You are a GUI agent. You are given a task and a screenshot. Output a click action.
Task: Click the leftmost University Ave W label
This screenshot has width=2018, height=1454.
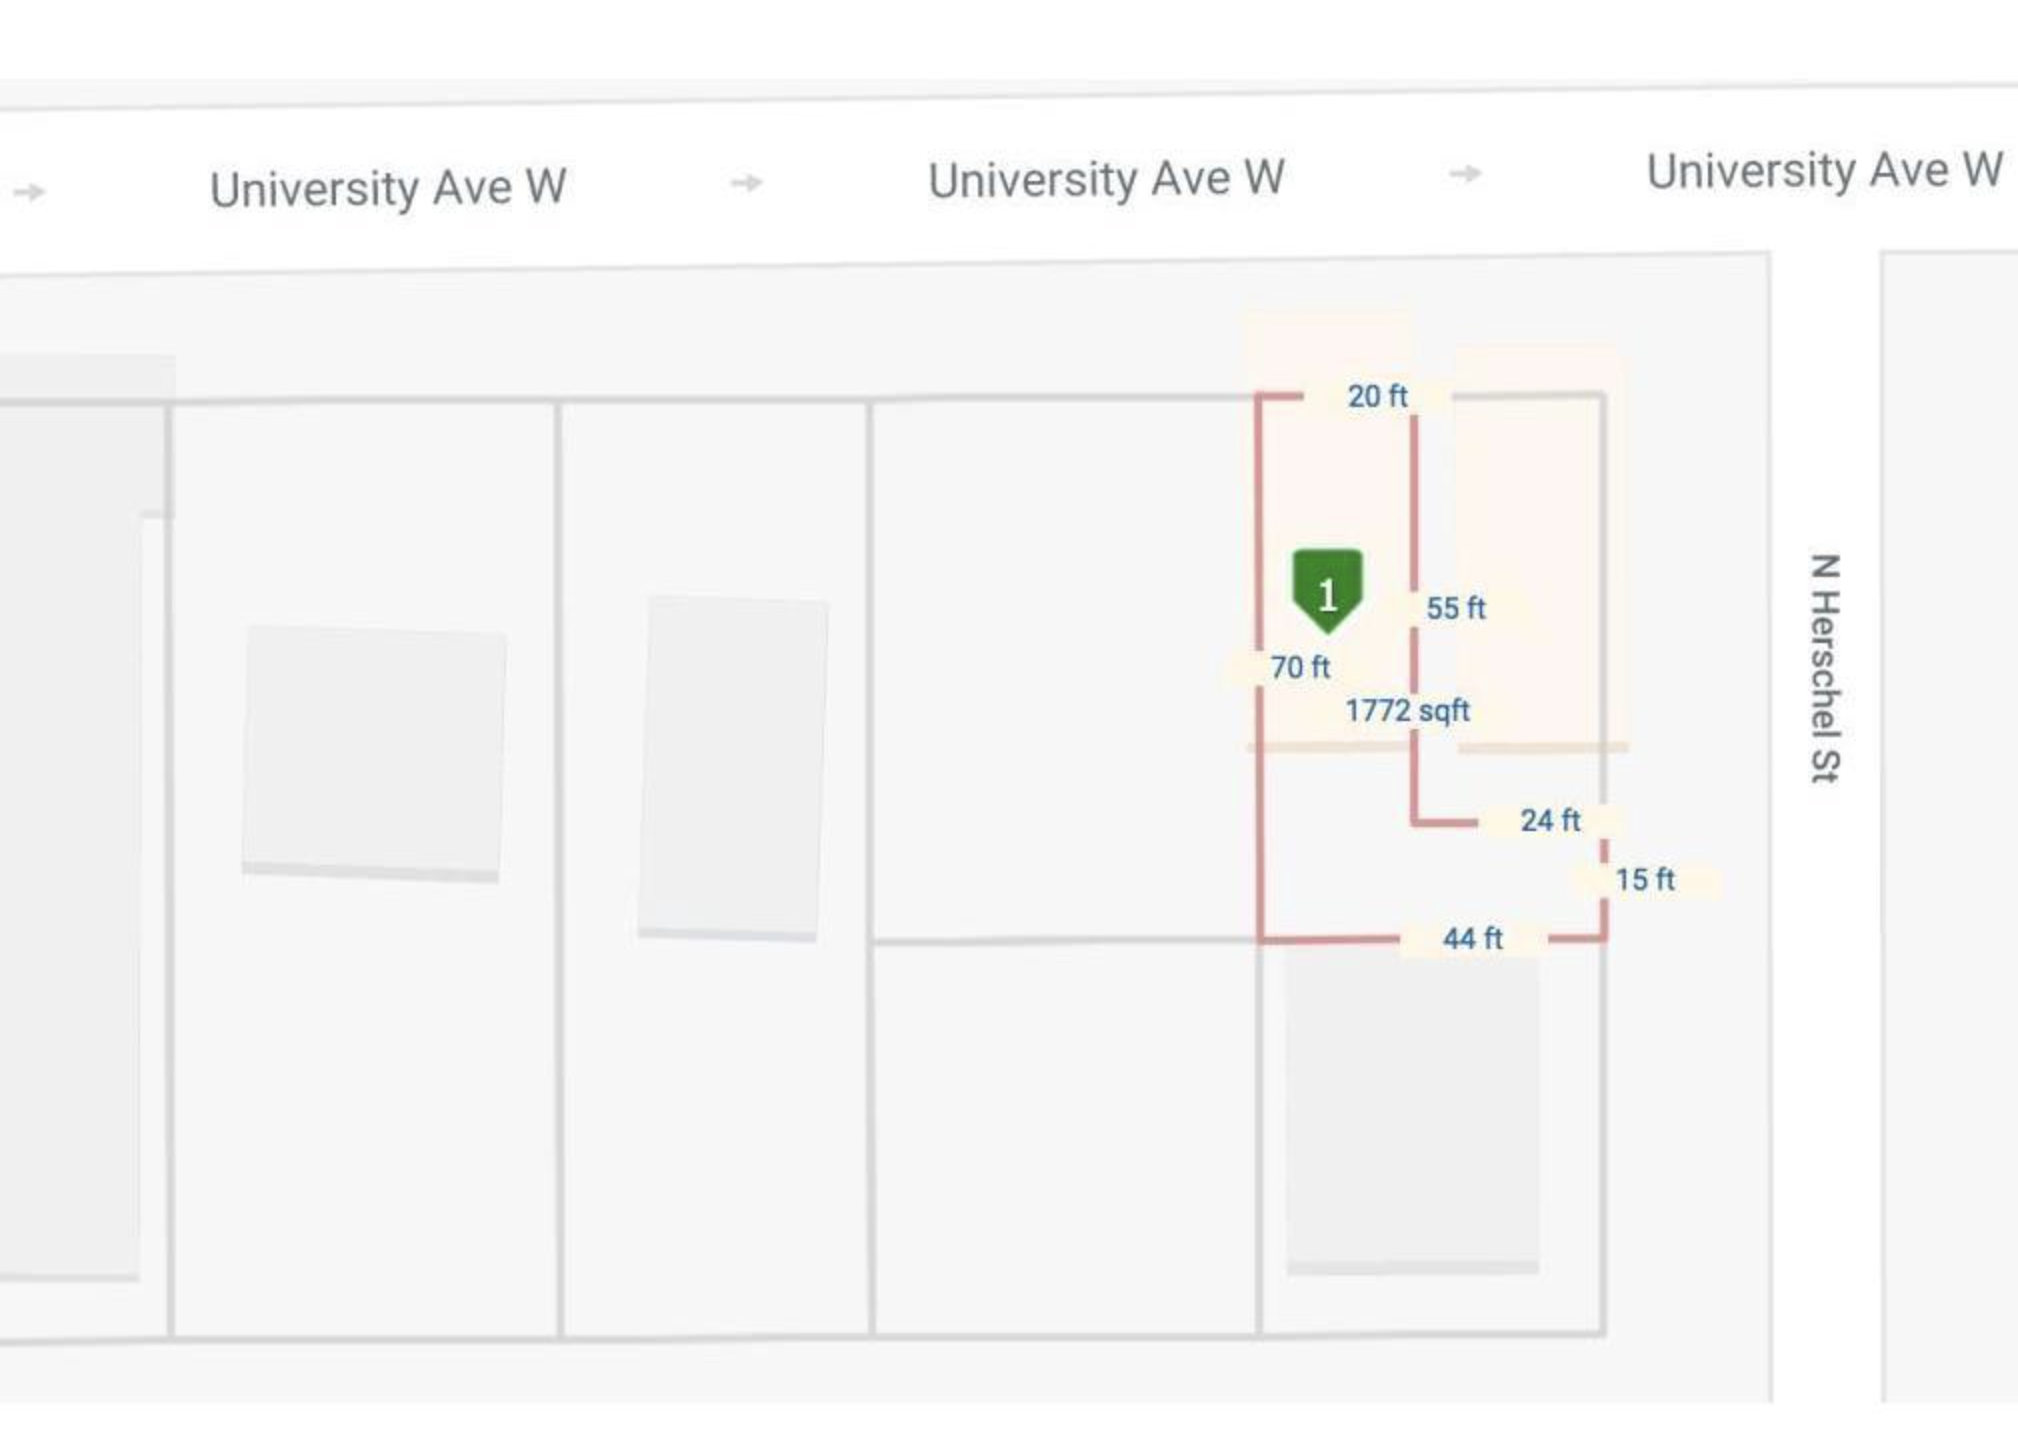coord(388,188)
